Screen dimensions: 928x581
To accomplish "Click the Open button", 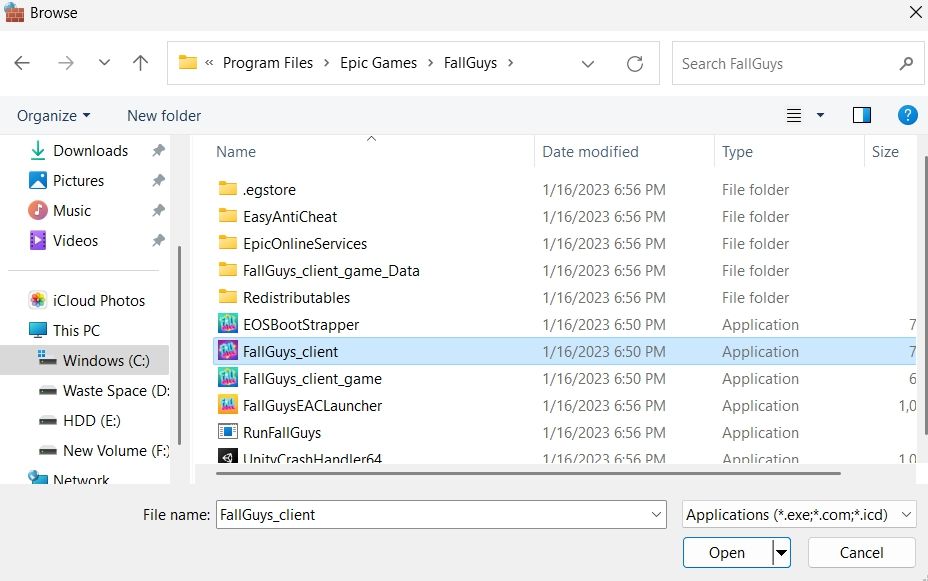I will [x=727, y=553].
